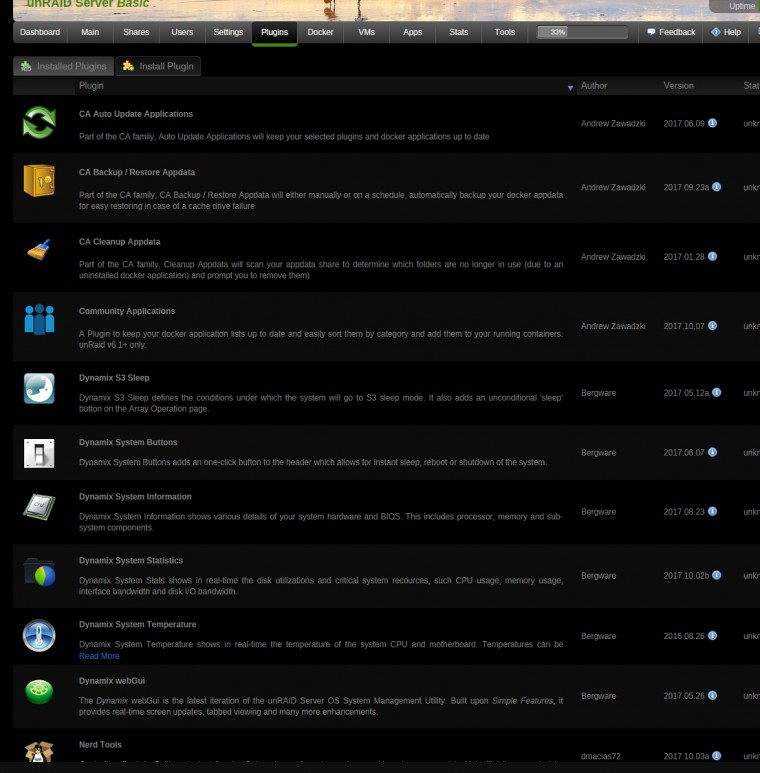Click Andrew Zawadzki author for Community Applications
The height and width of the screenshot is (773, 760).
click(613, 326)
